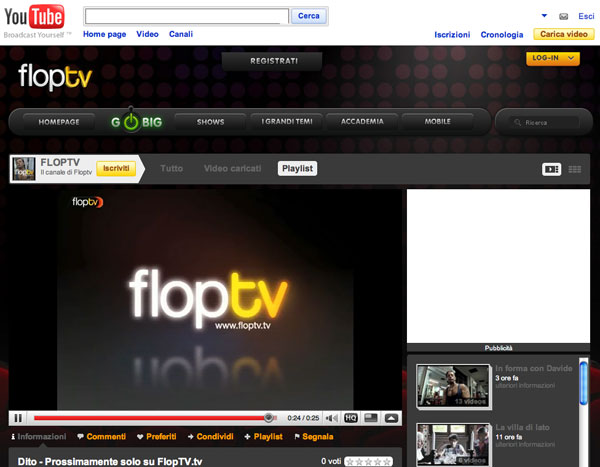
Task: Select MOBILE menu item
Action: 437,122
